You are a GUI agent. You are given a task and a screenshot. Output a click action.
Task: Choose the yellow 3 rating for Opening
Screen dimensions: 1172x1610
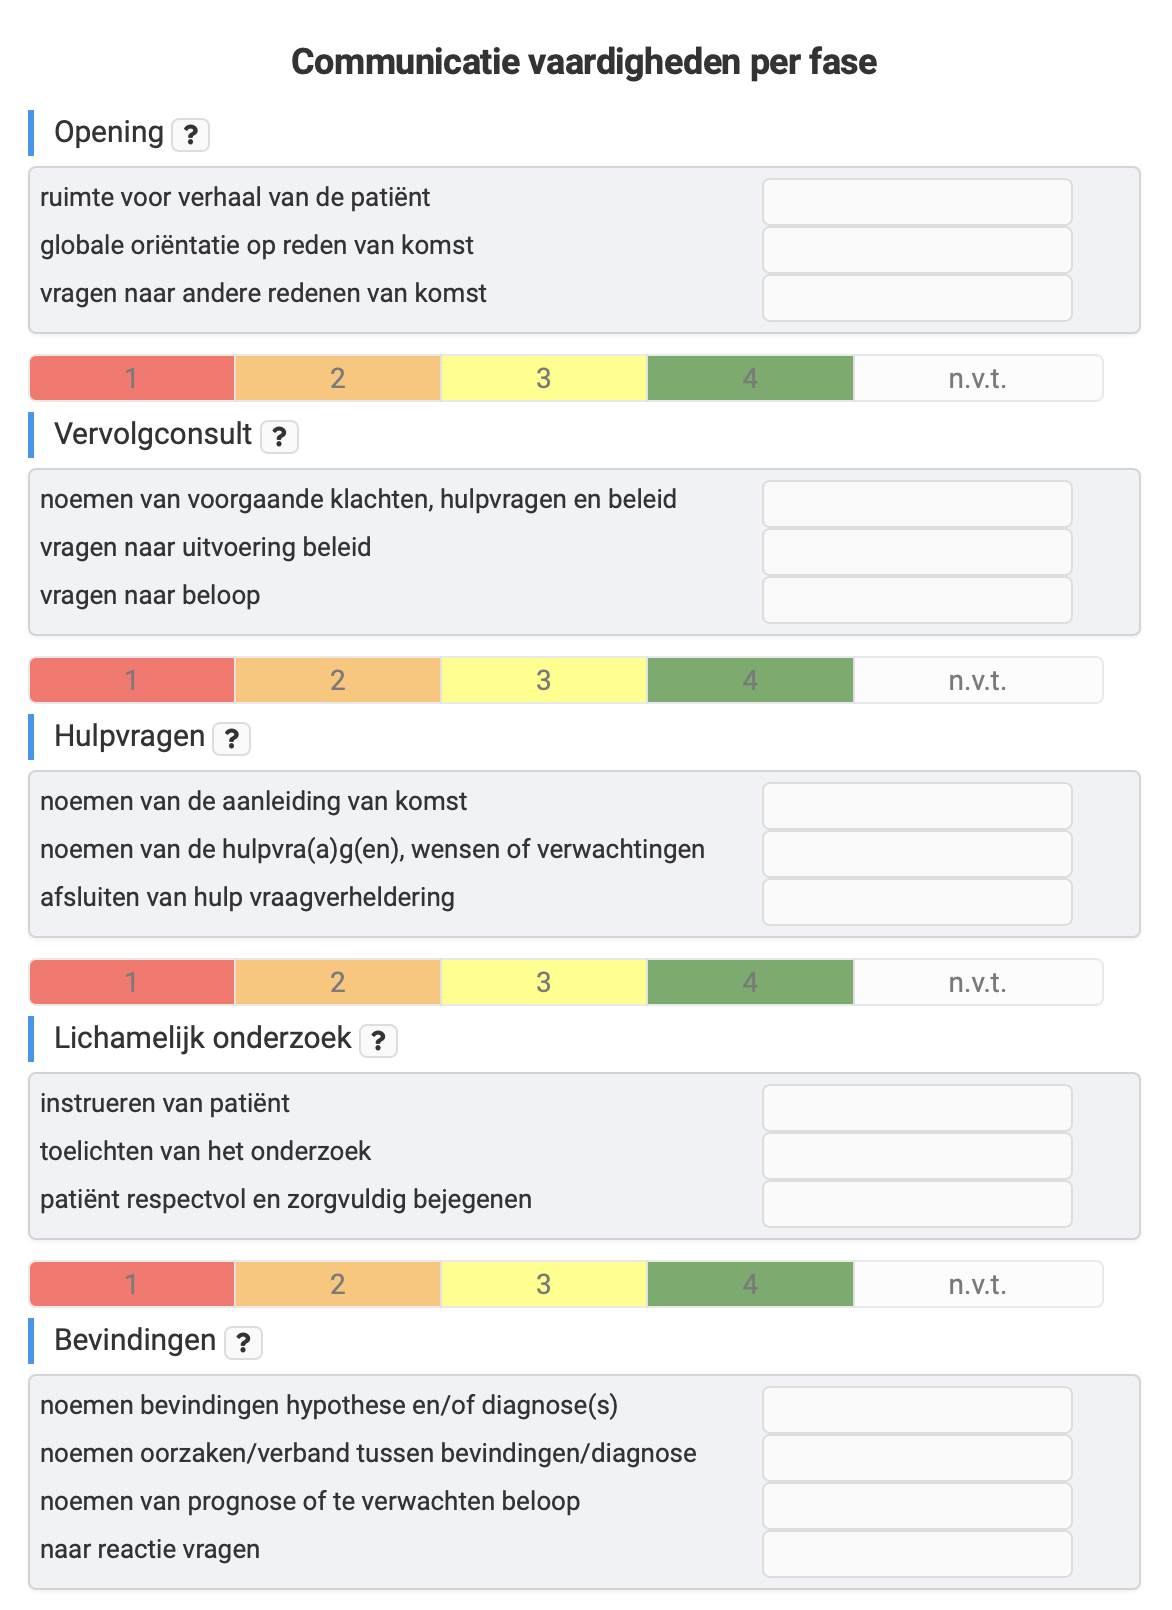click(544, 378)
